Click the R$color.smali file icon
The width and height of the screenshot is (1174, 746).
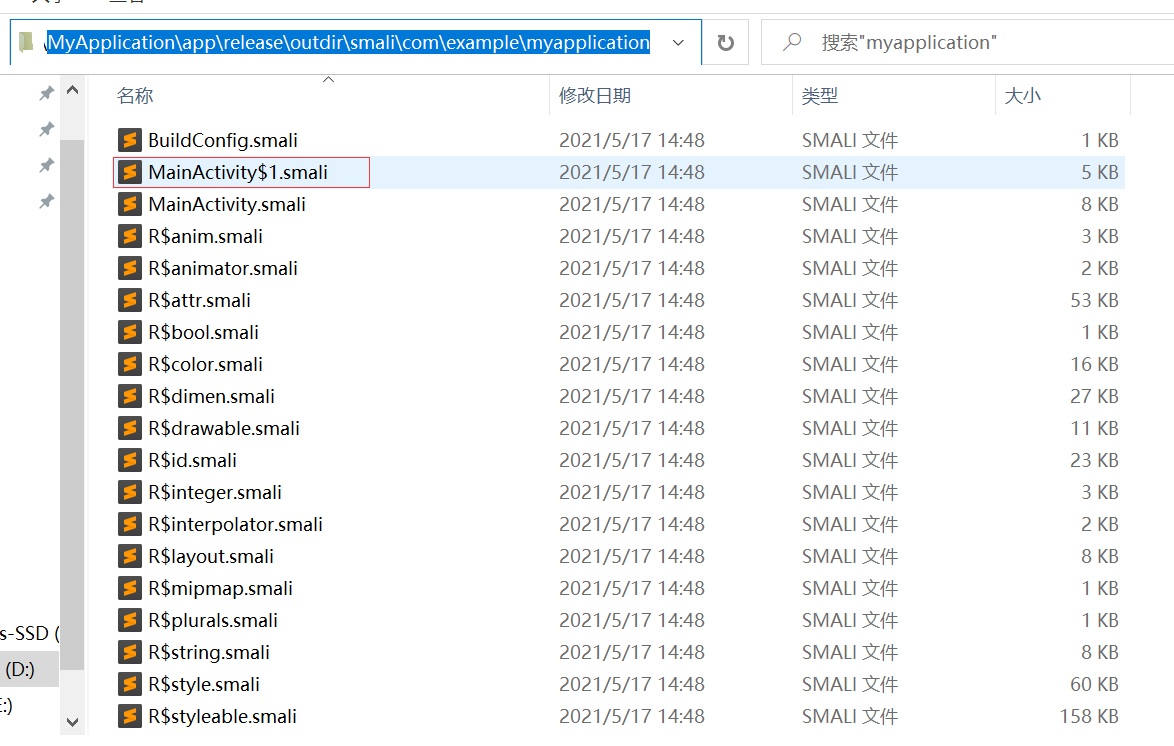pyautogui.click(x=130, y=364)
